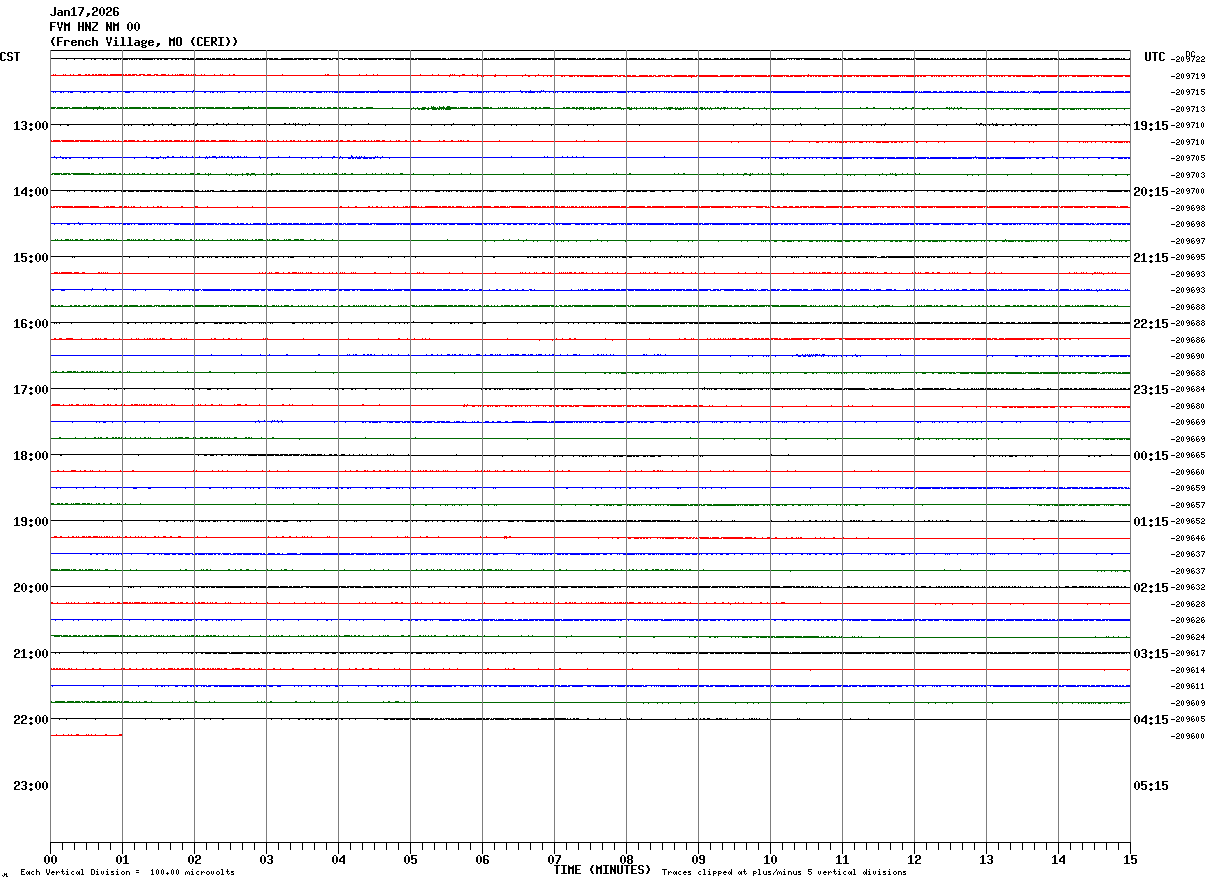
Task: Click the DC offset value "-209632"
Action: [1189, 587]
